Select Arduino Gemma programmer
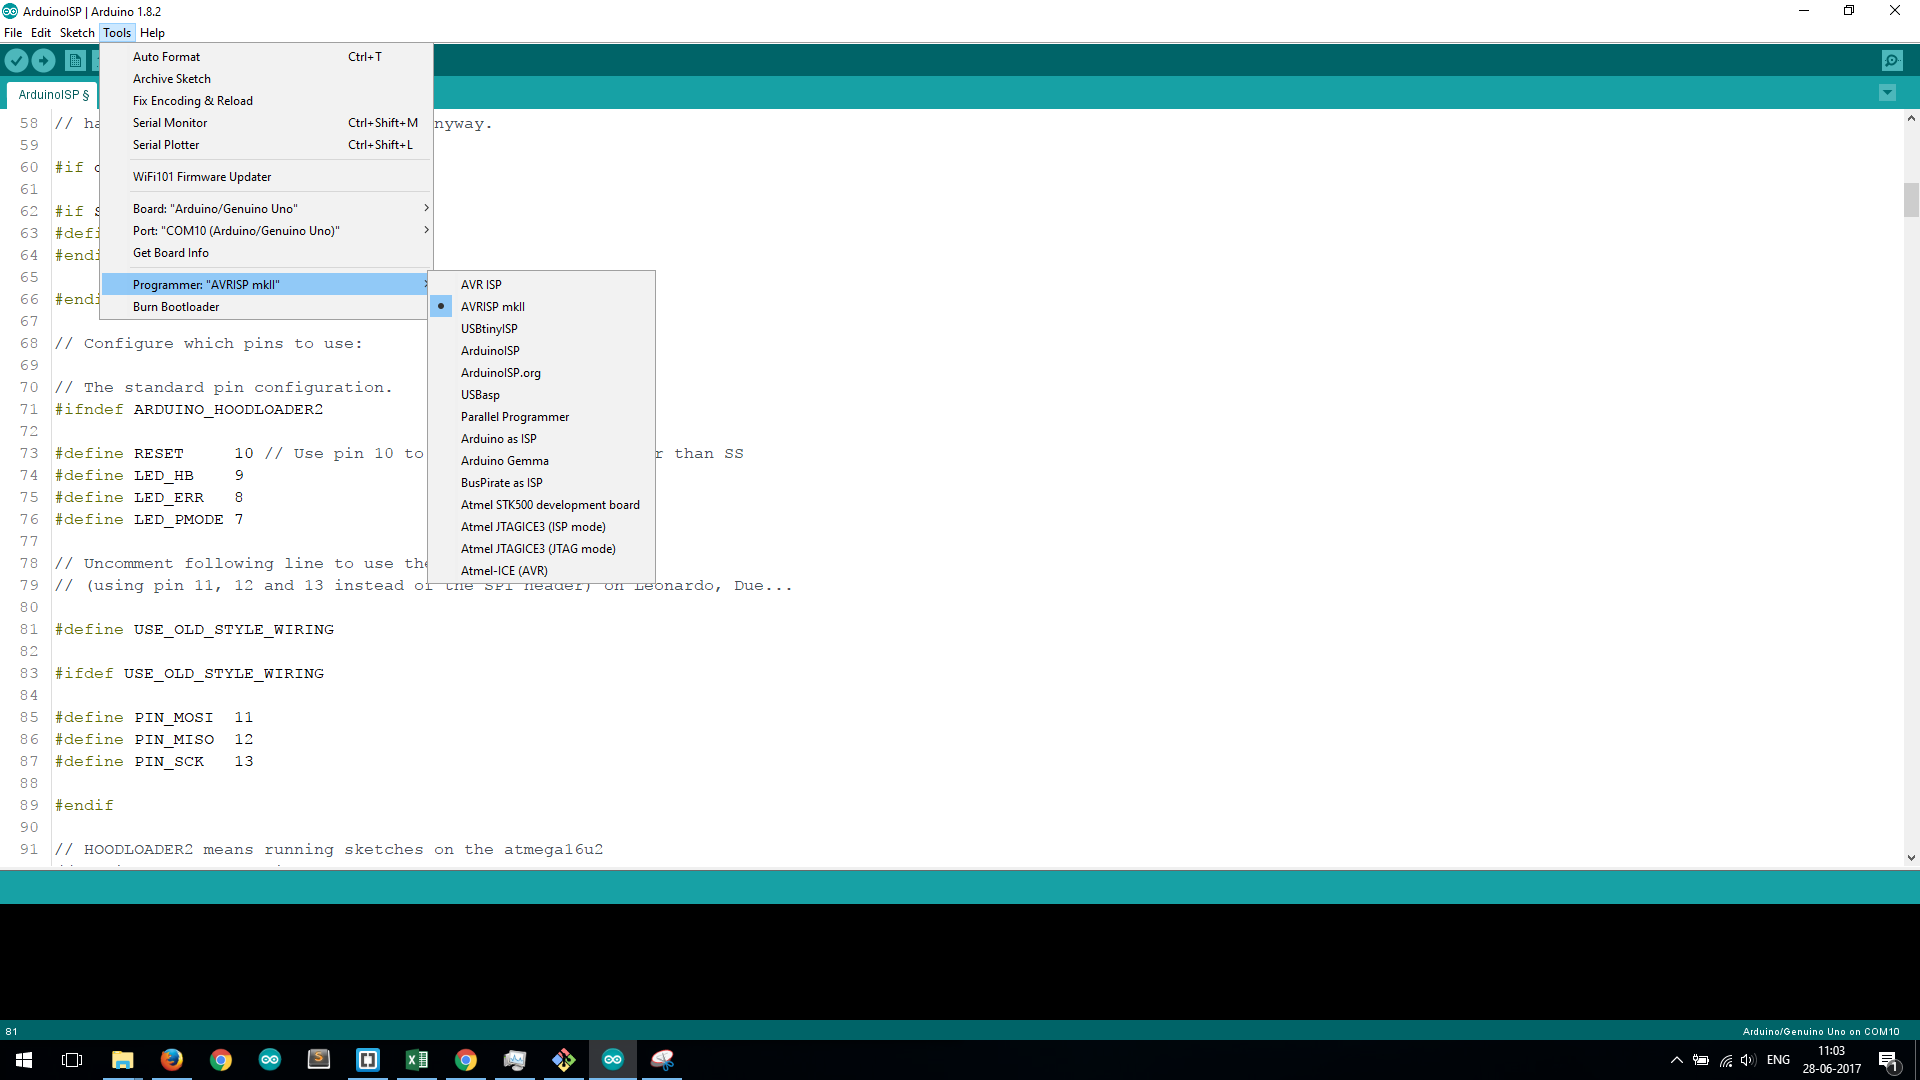The image size is (1920, 1080). tap(542, 461)
